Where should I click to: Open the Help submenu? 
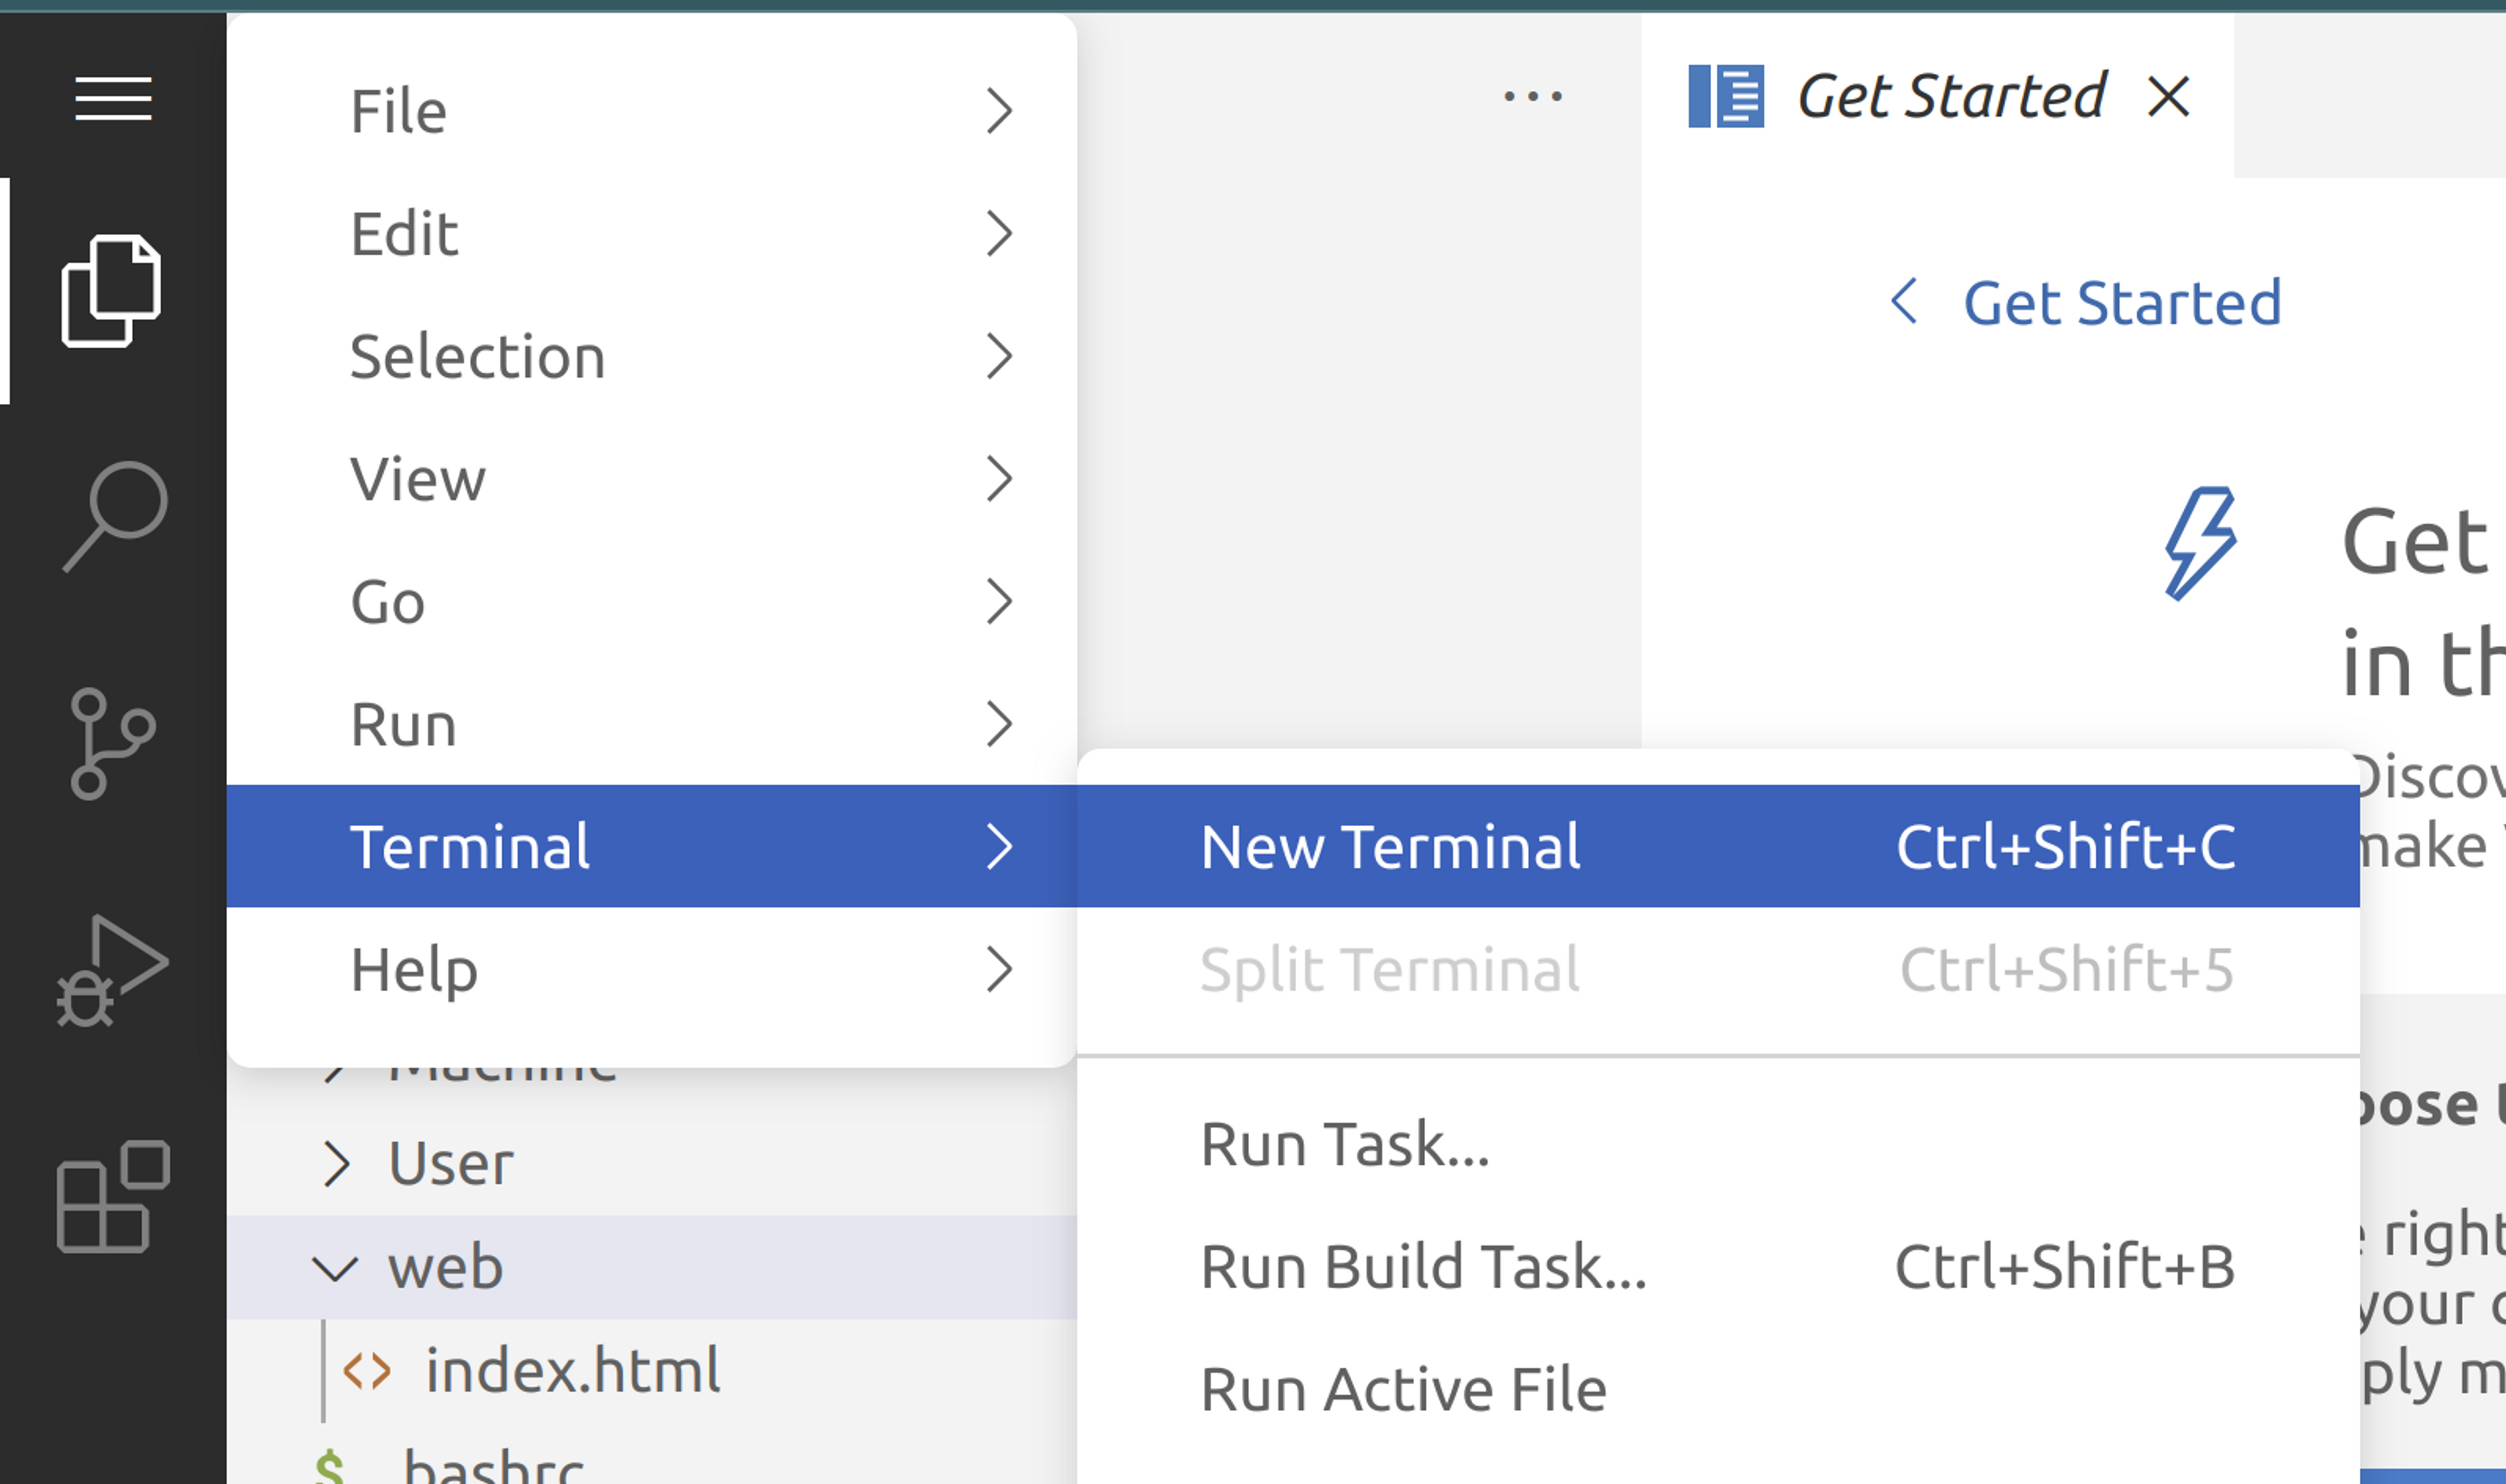(x=650, y=969)
